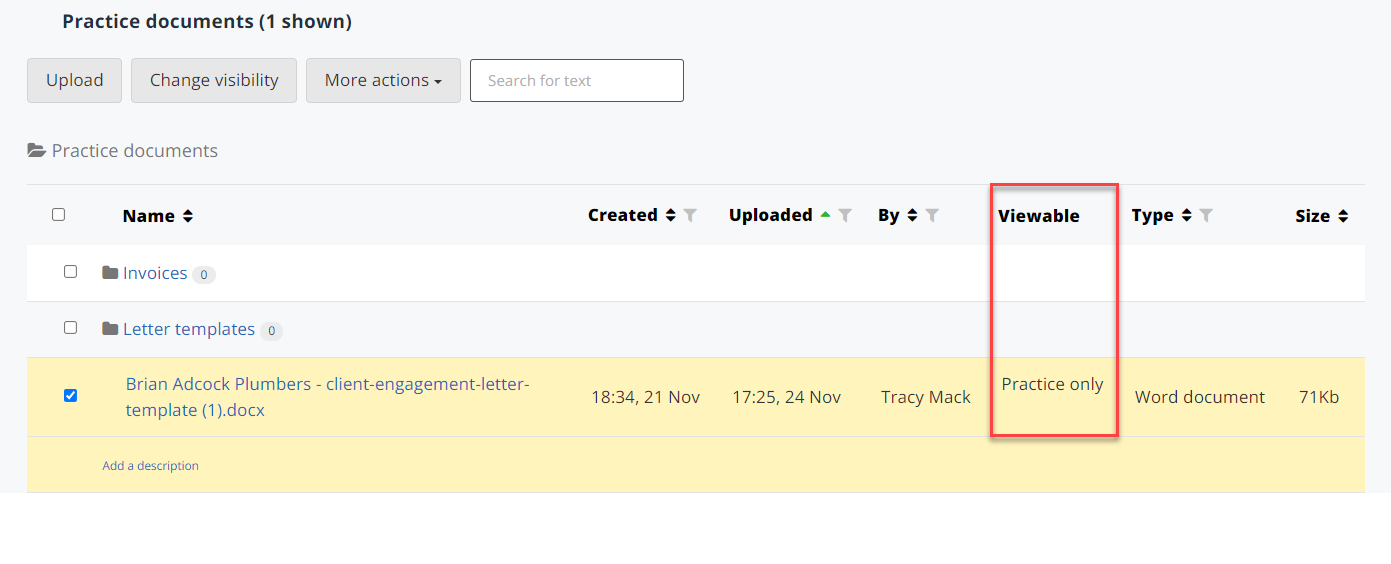The width and height of the screenshot is (1391, 564).
Task: Open the Type column filter funnel
Action: pyautogui.click(x=1206, y=215)
